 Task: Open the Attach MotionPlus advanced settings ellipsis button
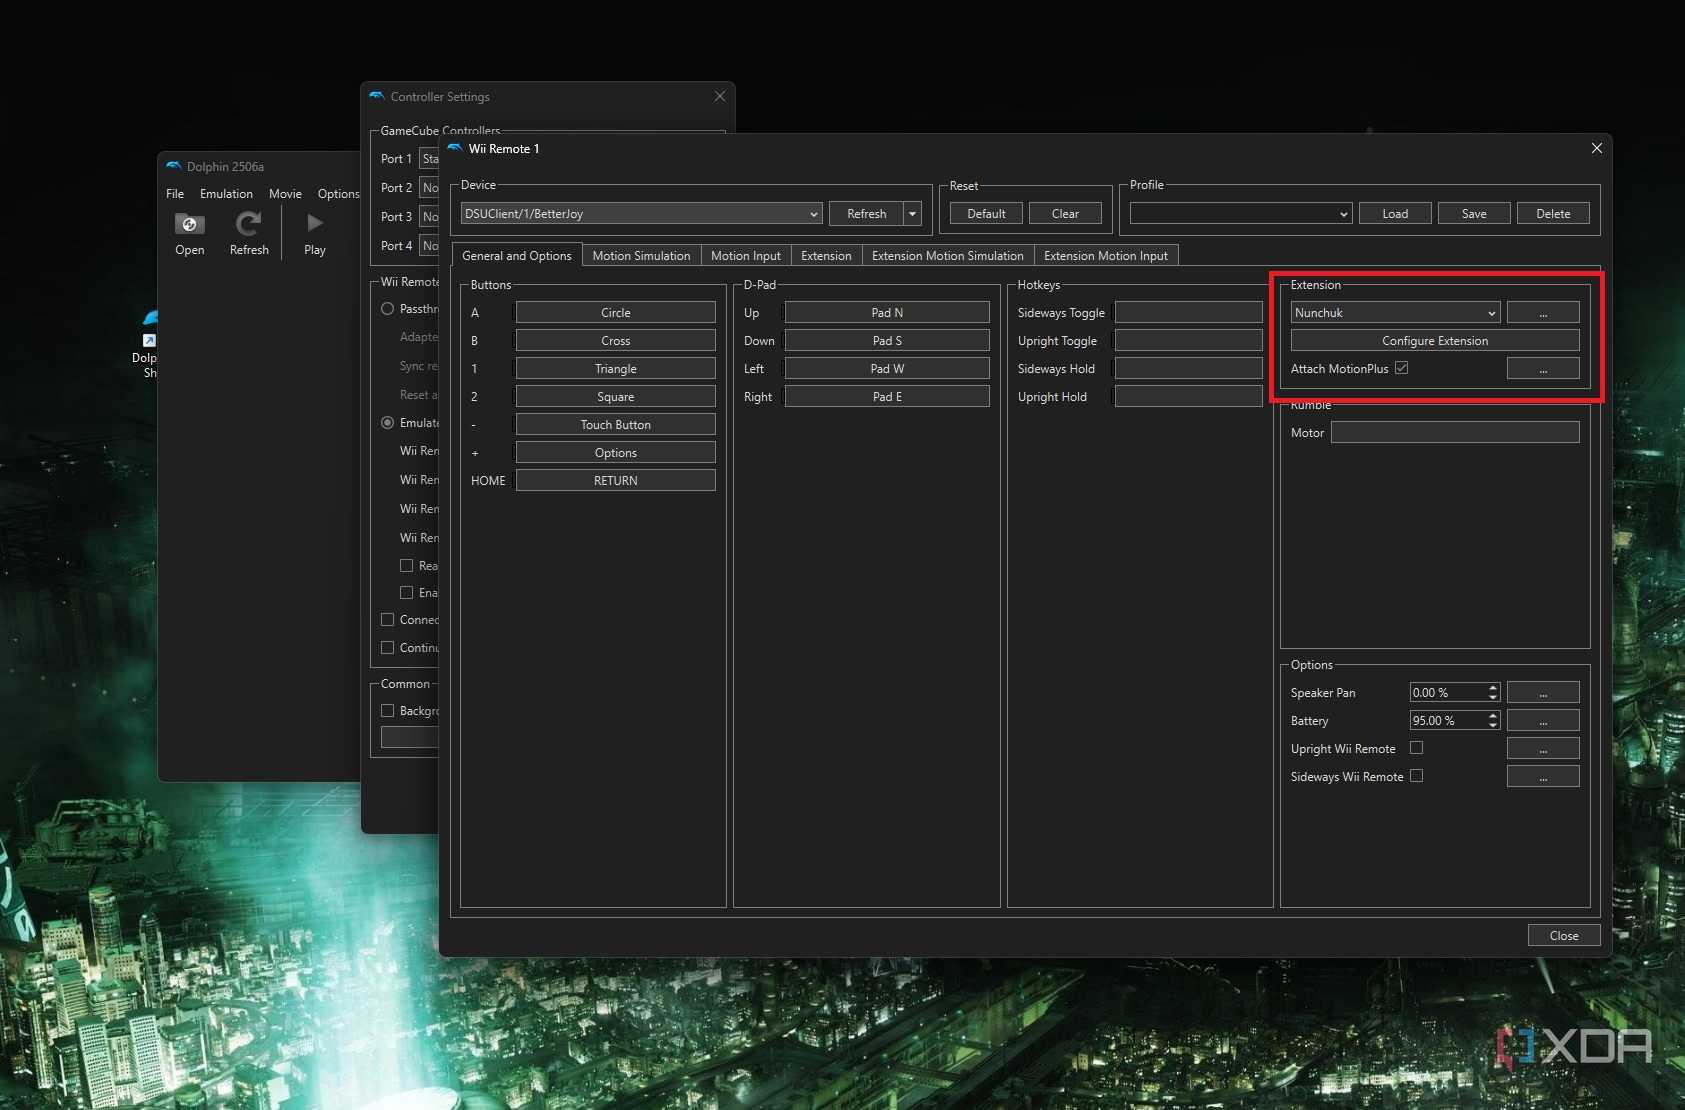(x=1543, y=369)
